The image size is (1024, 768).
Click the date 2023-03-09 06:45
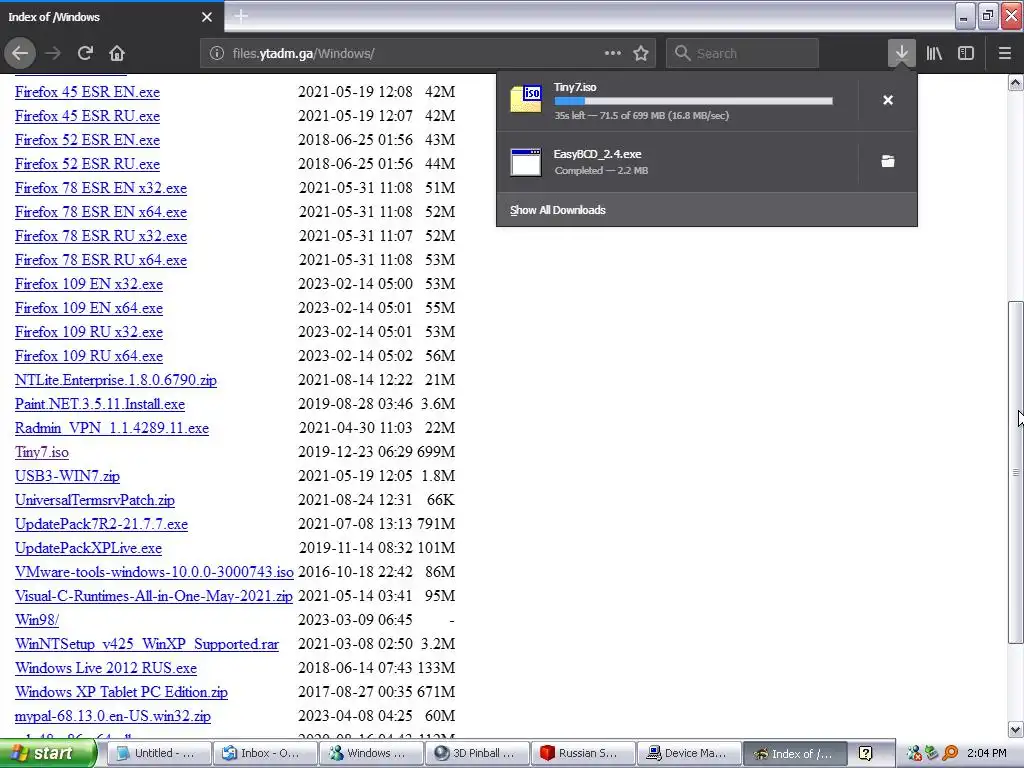[356, 620]
